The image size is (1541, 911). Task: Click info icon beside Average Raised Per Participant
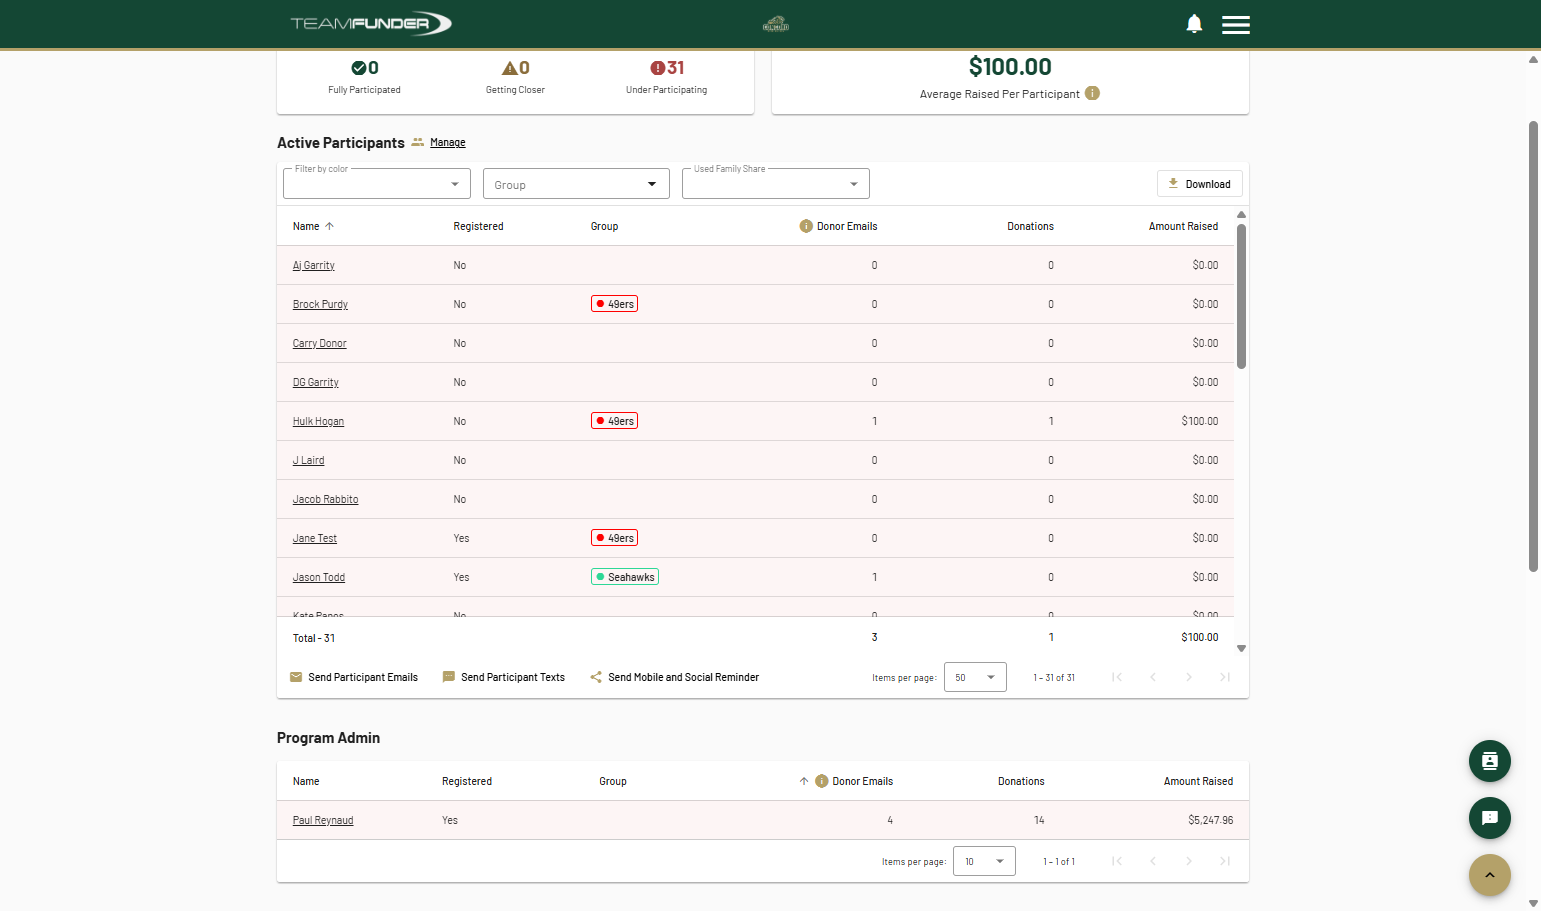[1093, 93]
